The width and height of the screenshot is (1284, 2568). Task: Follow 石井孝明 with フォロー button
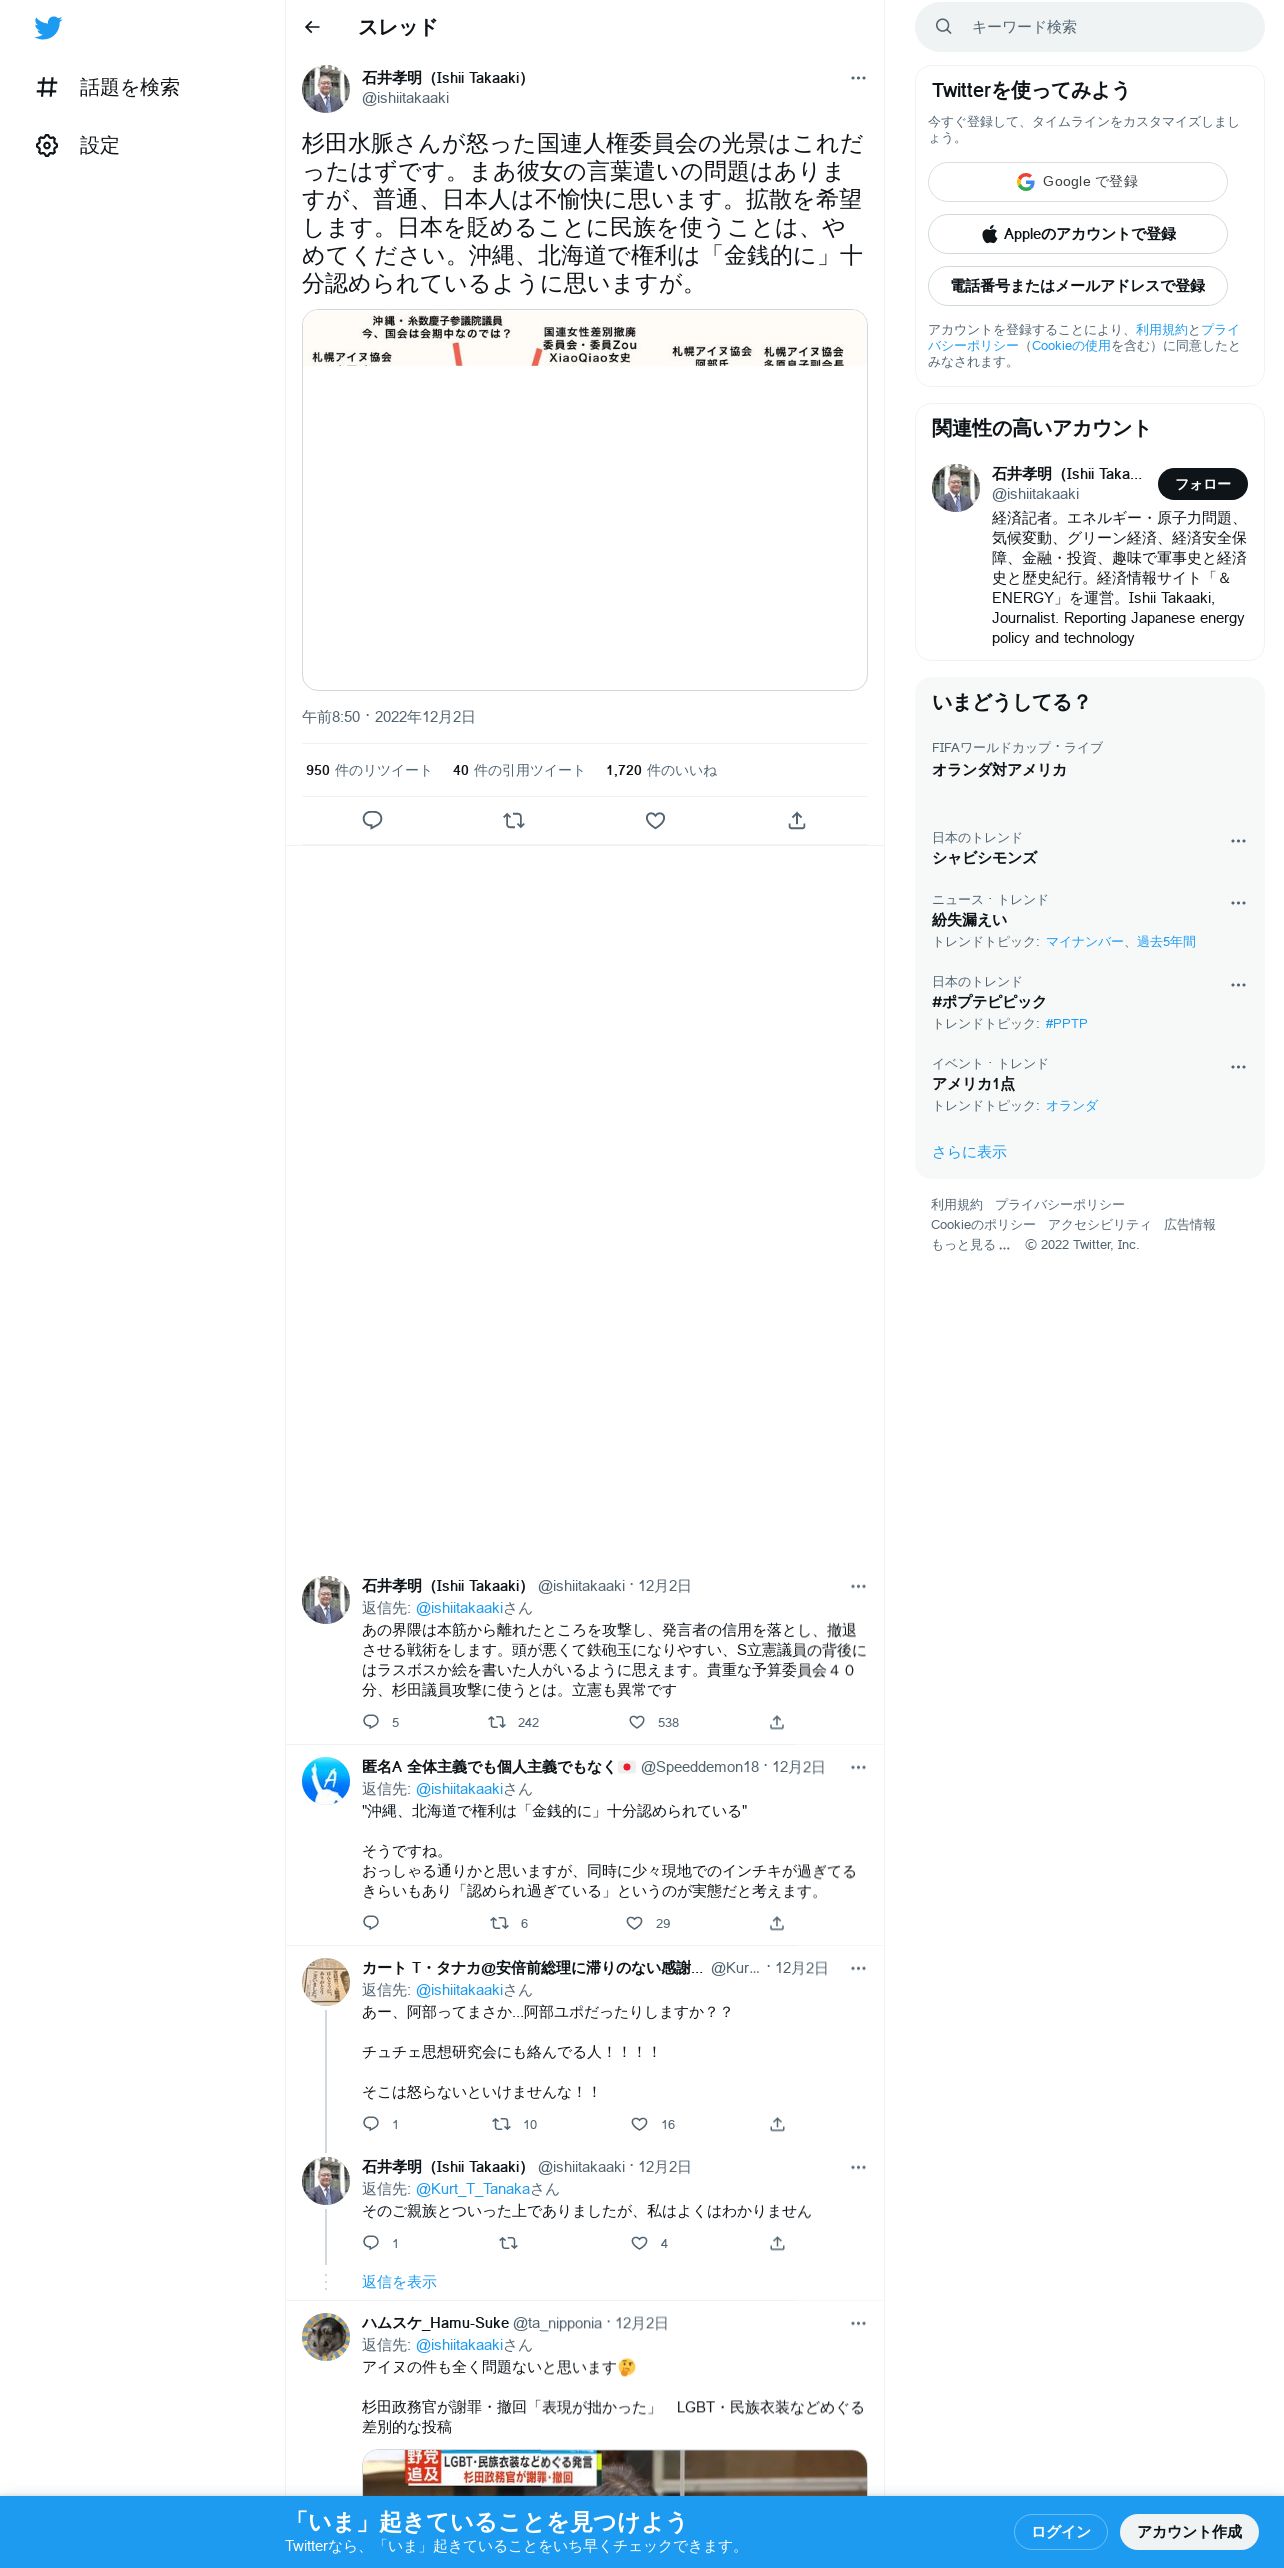1203,484
